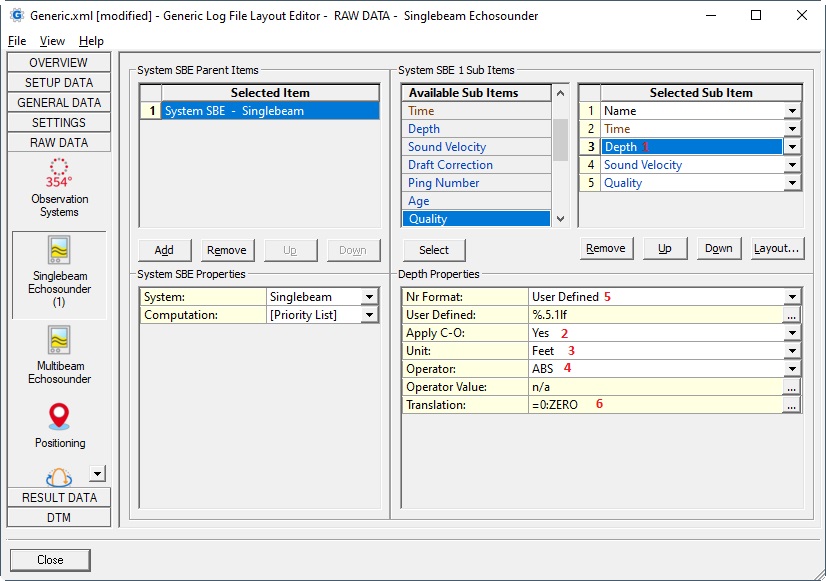Open the Computation Priority List dropdown
The height and width of the screenshot is (581, 826).
click(369, 315)
